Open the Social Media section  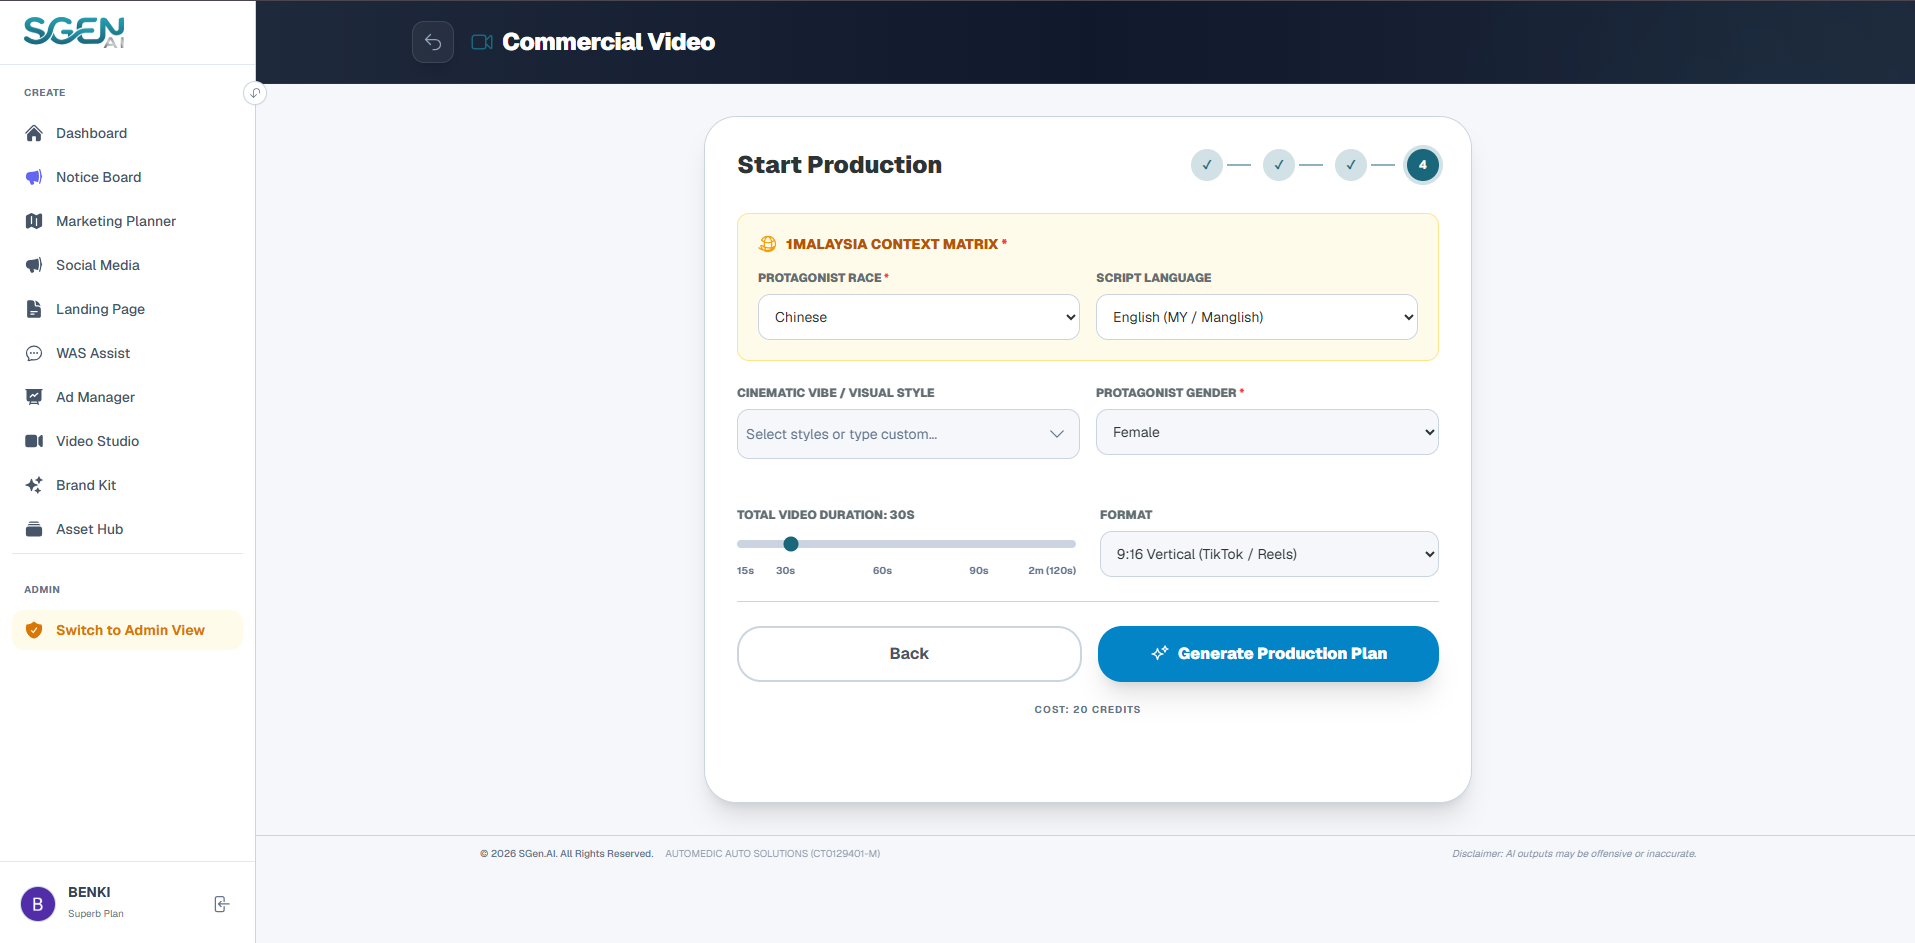[127, 265]
